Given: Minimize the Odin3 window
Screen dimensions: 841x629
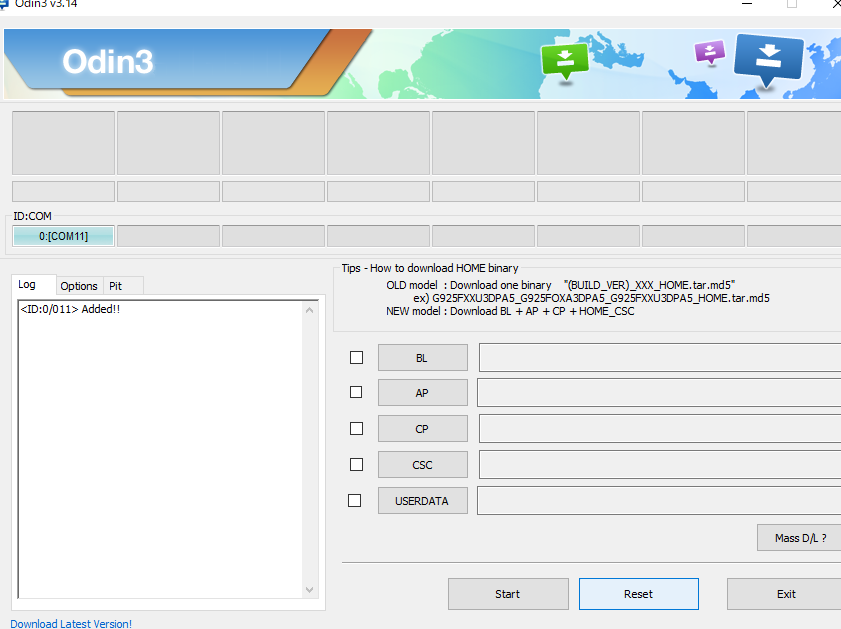Looking at the screenshot, I should click(x=747, y=4).
